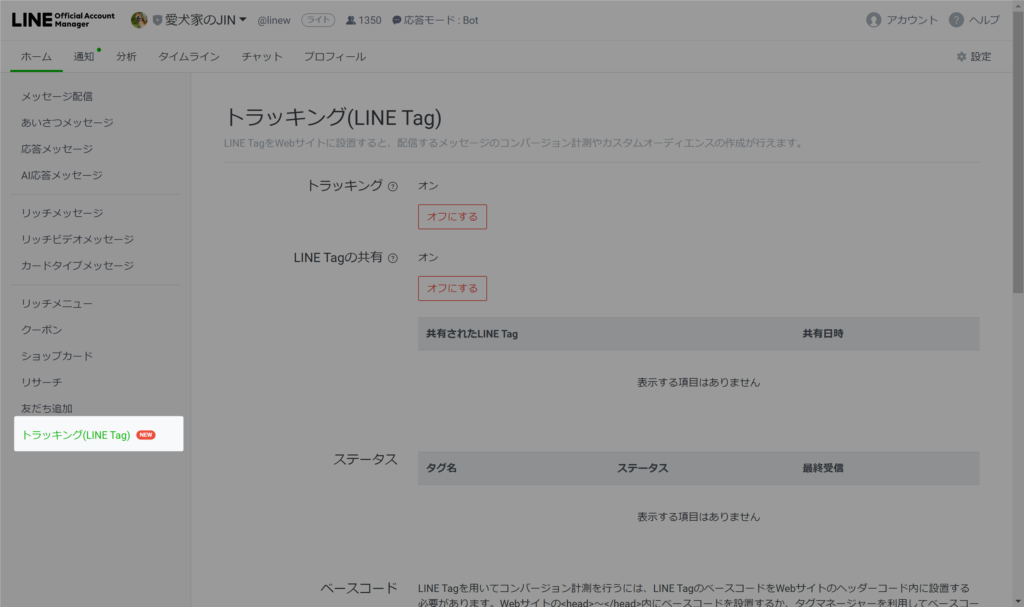Open ヘルプ question mark icon
1024x607 pixels.
coord(957,20)
